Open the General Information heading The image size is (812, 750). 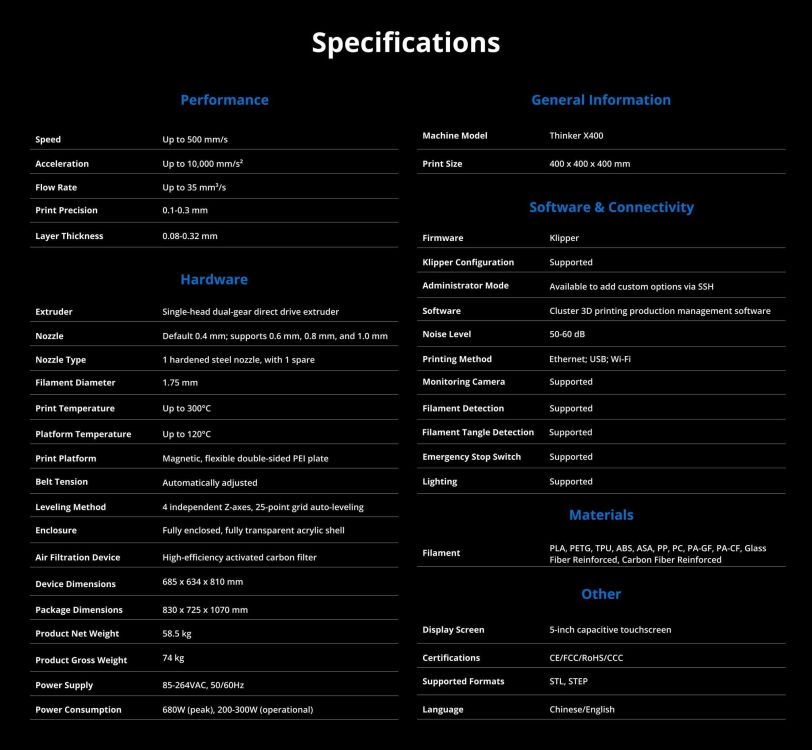click(601, 100)
